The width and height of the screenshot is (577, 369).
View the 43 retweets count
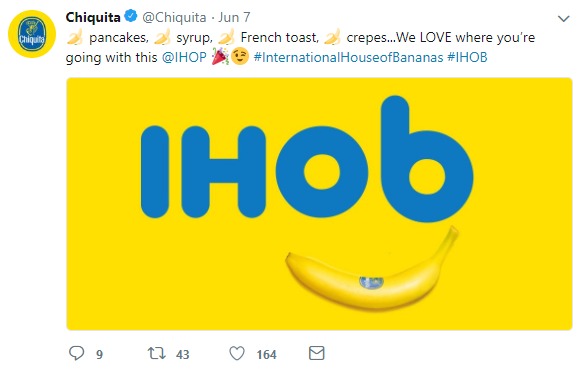[x=183, y=354]
